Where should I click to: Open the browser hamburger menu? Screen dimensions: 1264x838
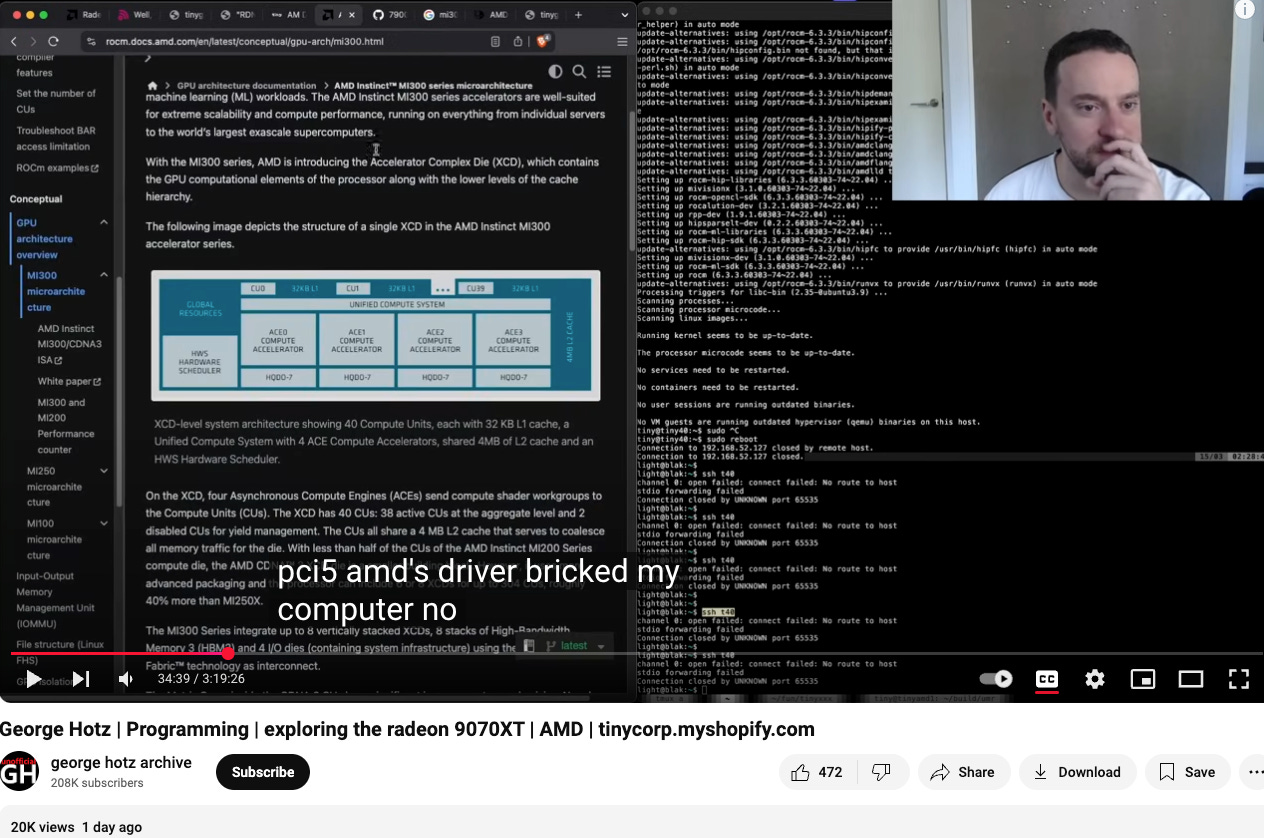(x=622, y=42)
